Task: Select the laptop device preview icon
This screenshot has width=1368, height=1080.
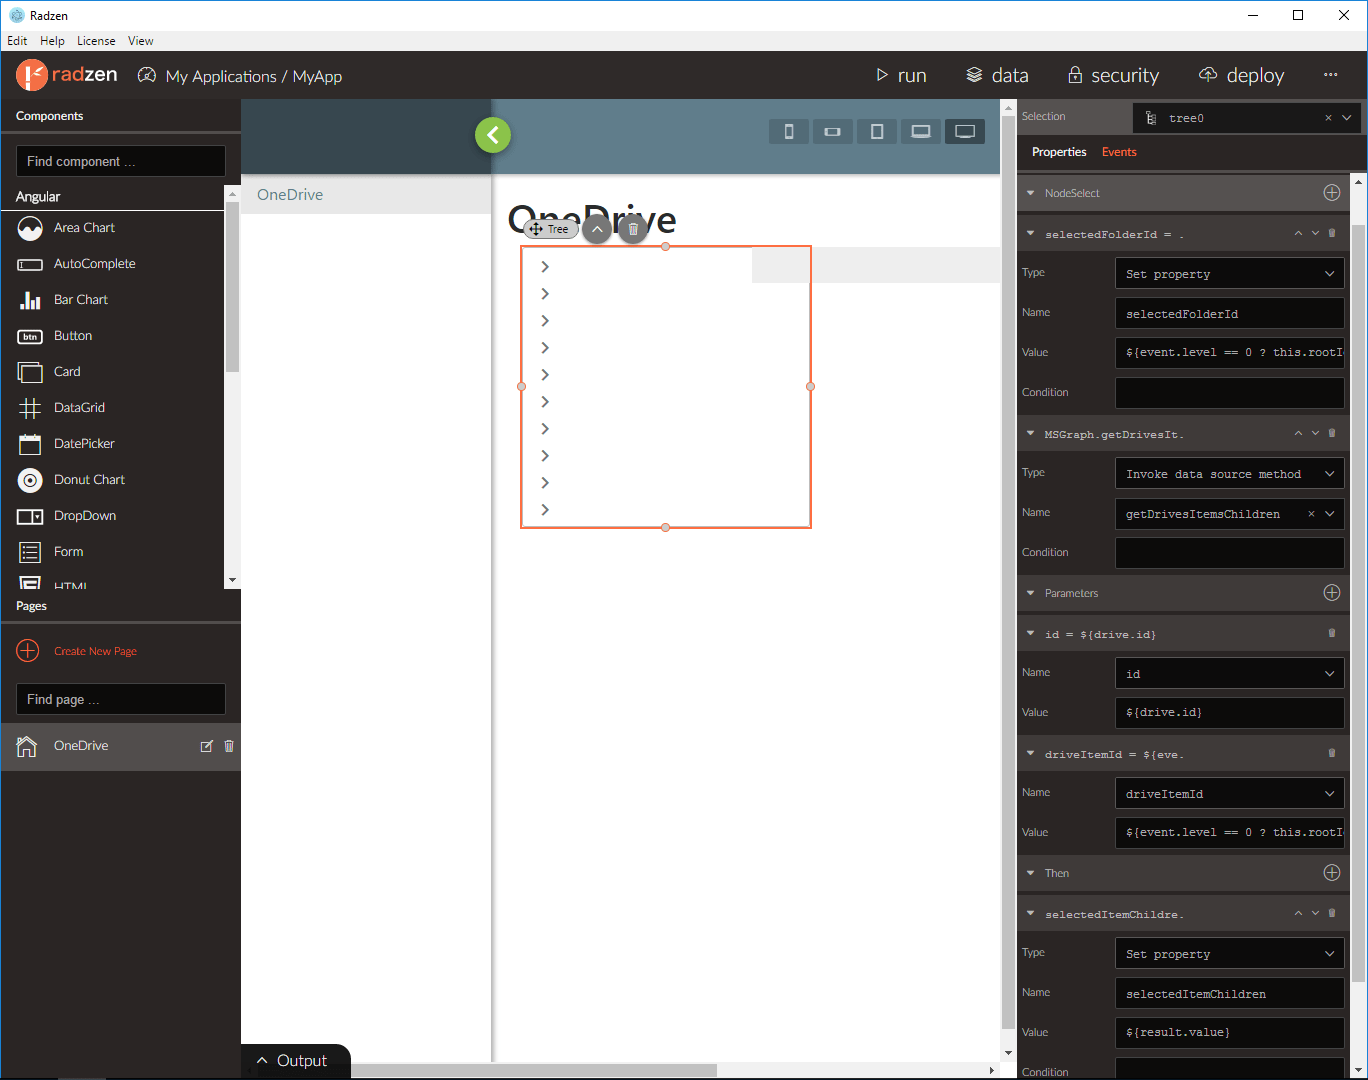Action: [x=921, y=132]
